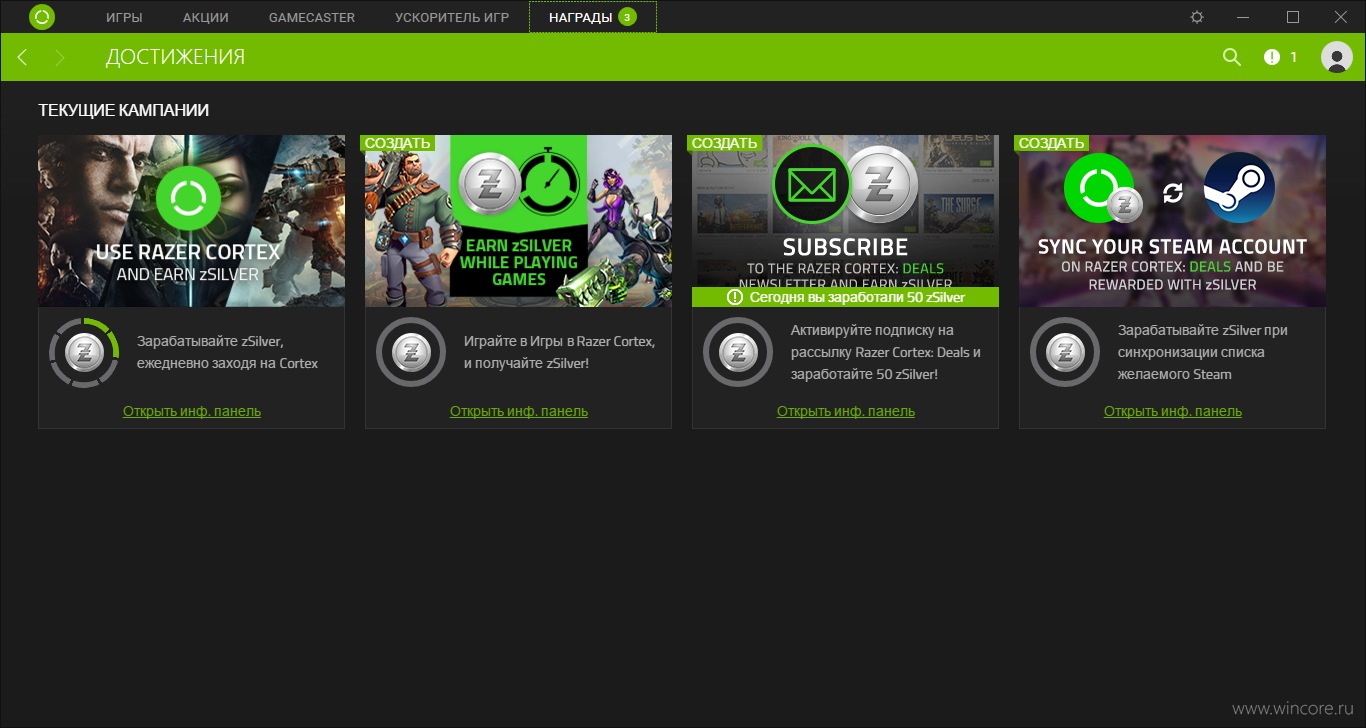Viewport: 1366px width, 728px height.
Task: Click zSilver coin ring in Steam sync card
Action: click(x=1065, y=352)
